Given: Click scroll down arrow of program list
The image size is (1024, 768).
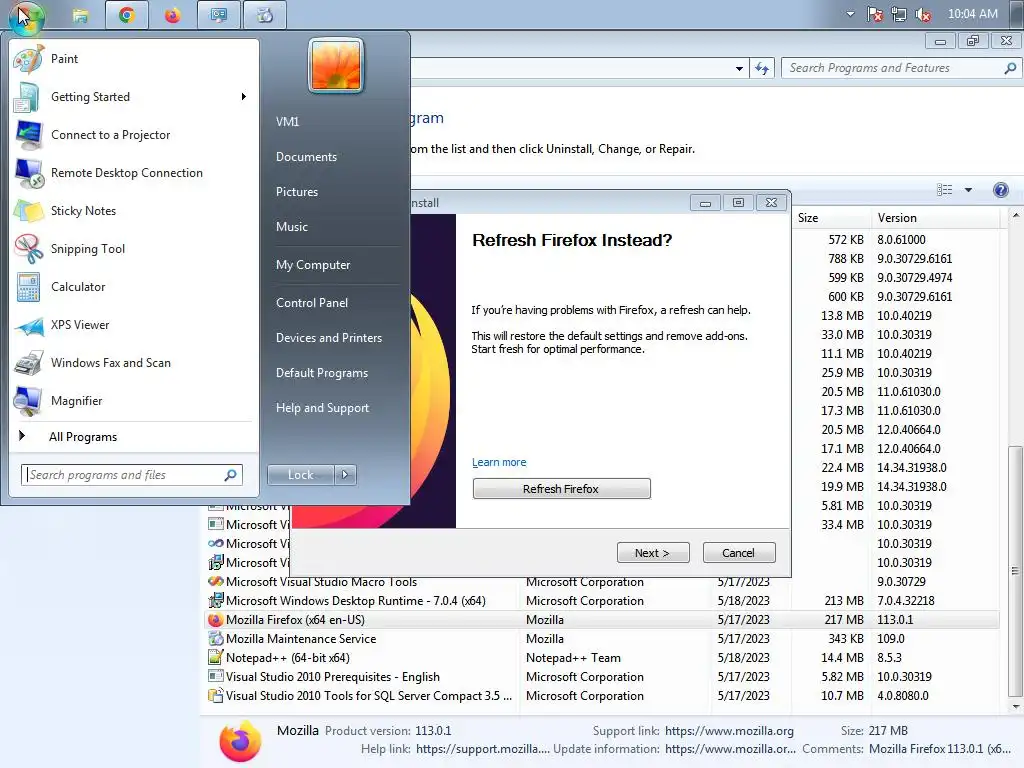Looking at the screenshot, I should coord(1015,707).
